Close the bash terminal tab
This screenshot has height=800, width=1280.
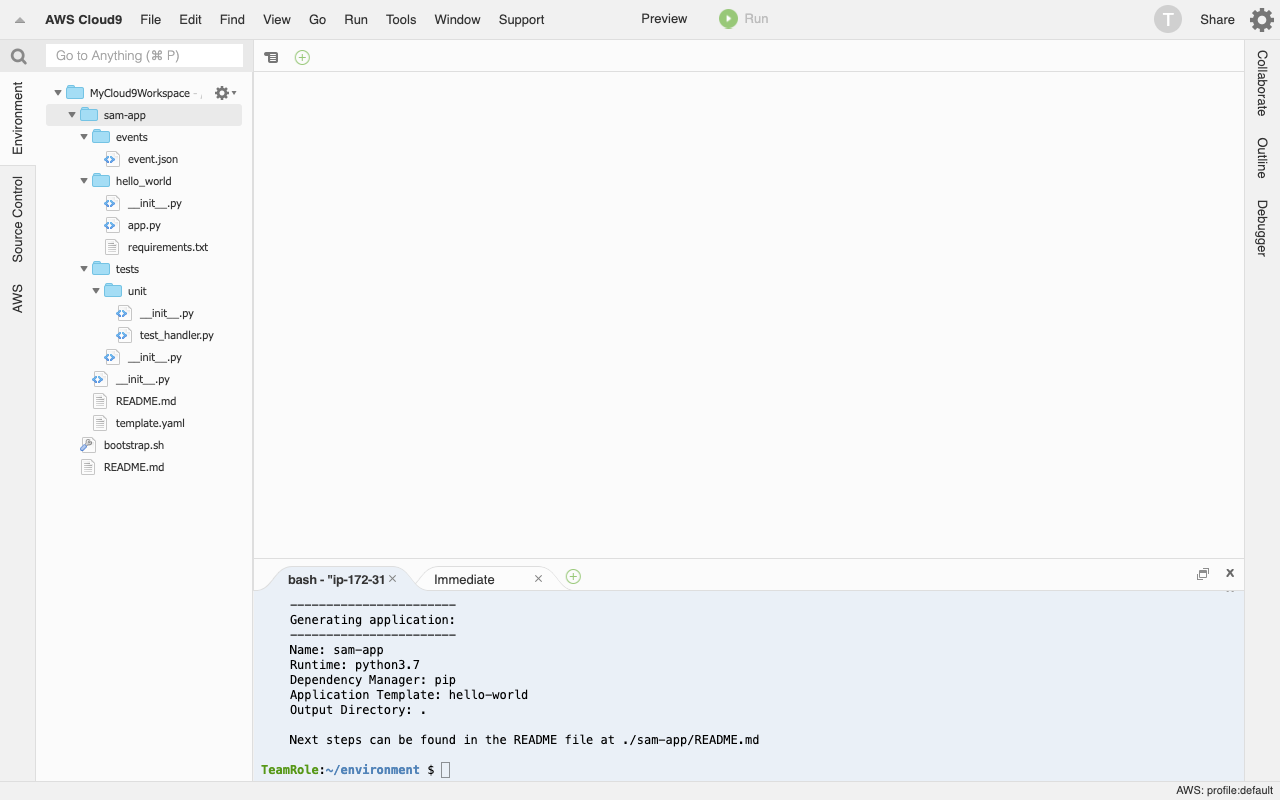click(393, 579)
